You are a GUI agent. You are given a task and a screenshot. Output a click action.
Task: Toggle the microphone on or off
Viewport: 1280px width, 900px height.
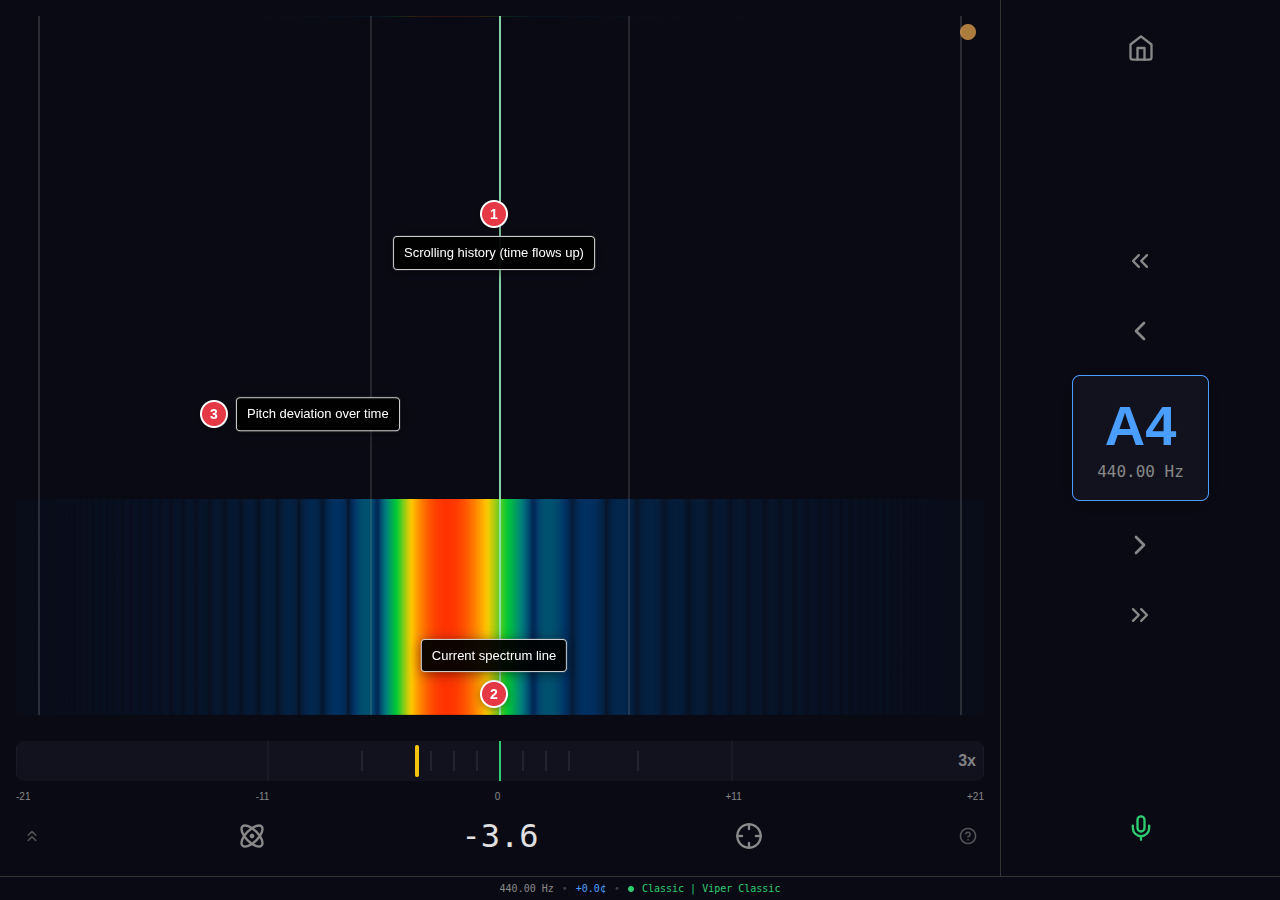(x=1140, y=827)
